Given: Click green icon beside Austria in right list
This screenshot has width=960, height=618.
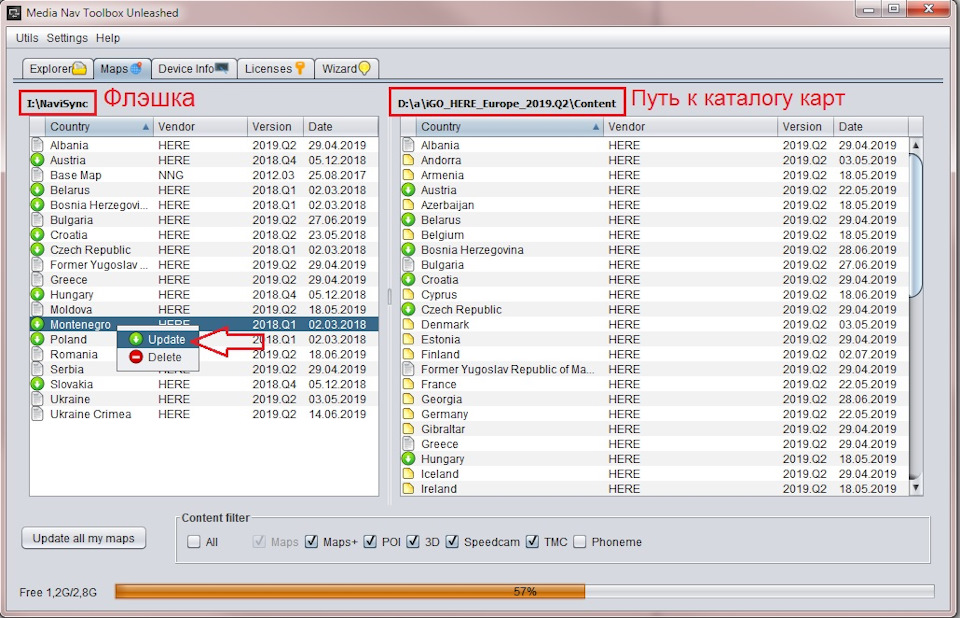Looking at the screenshot, I should pos(408,190).
